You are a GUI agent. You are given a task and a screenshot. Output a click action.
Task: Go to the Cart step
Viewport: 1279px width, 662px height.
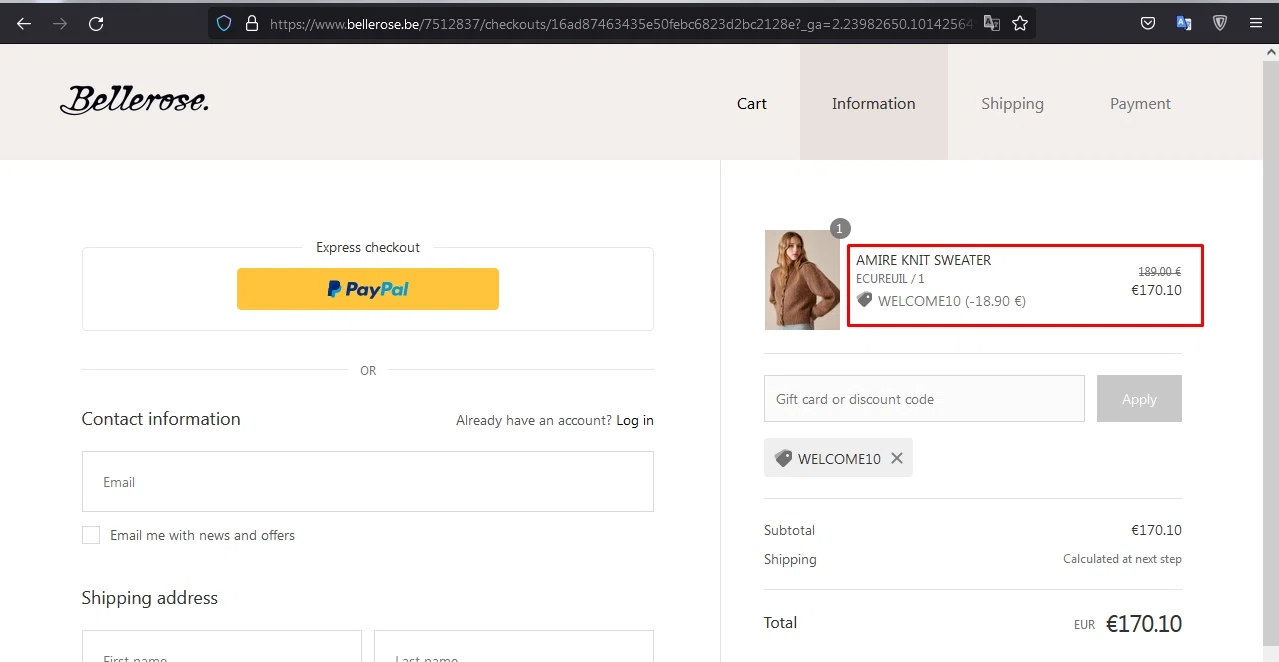pyautogui.click(x=752, y=103)
